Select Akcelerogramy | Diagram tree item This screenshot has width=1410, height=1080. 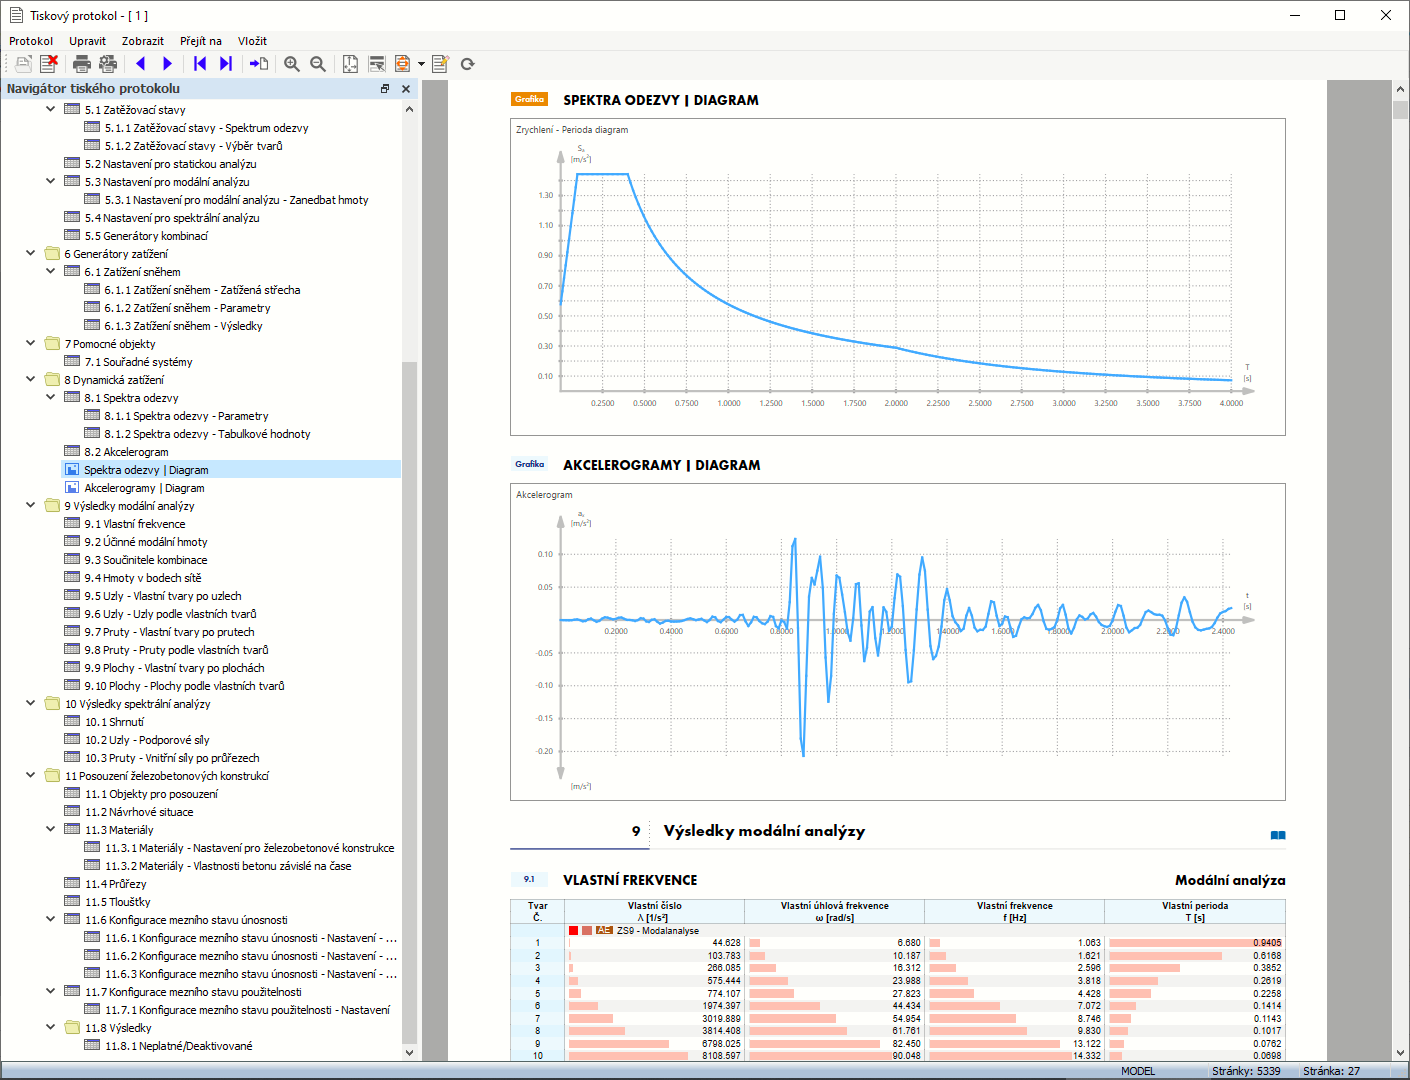tap(144, 488)
